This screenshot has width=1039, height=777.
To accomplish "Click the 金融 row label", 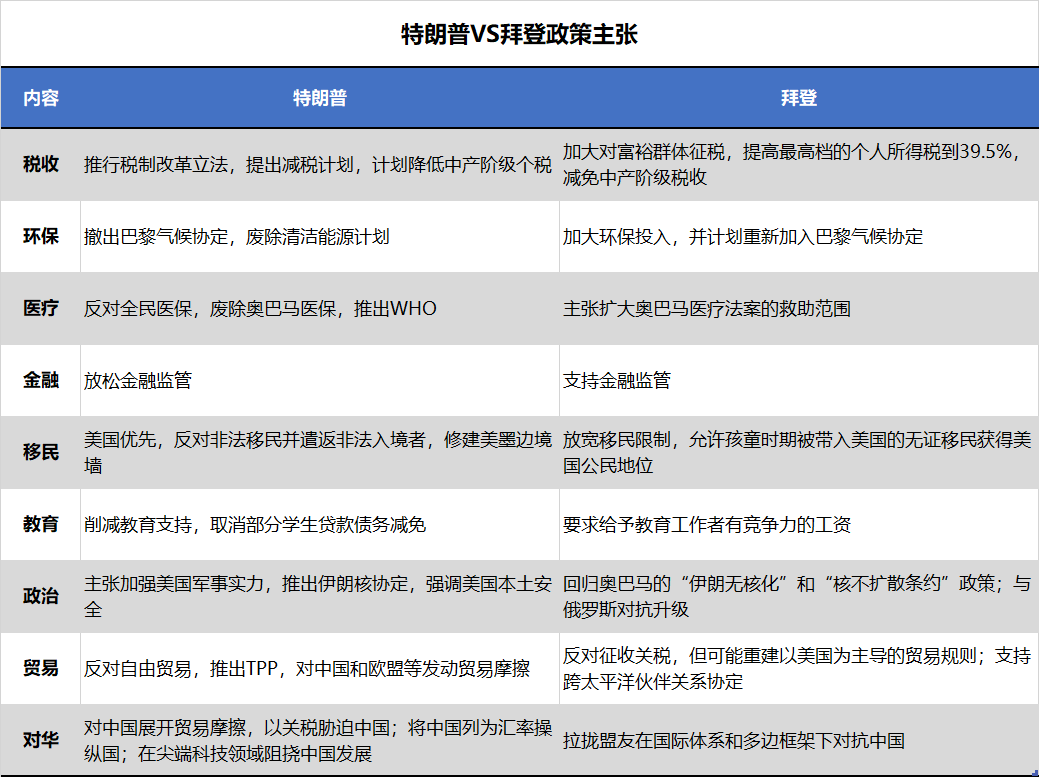I will [x=41, y=380].
